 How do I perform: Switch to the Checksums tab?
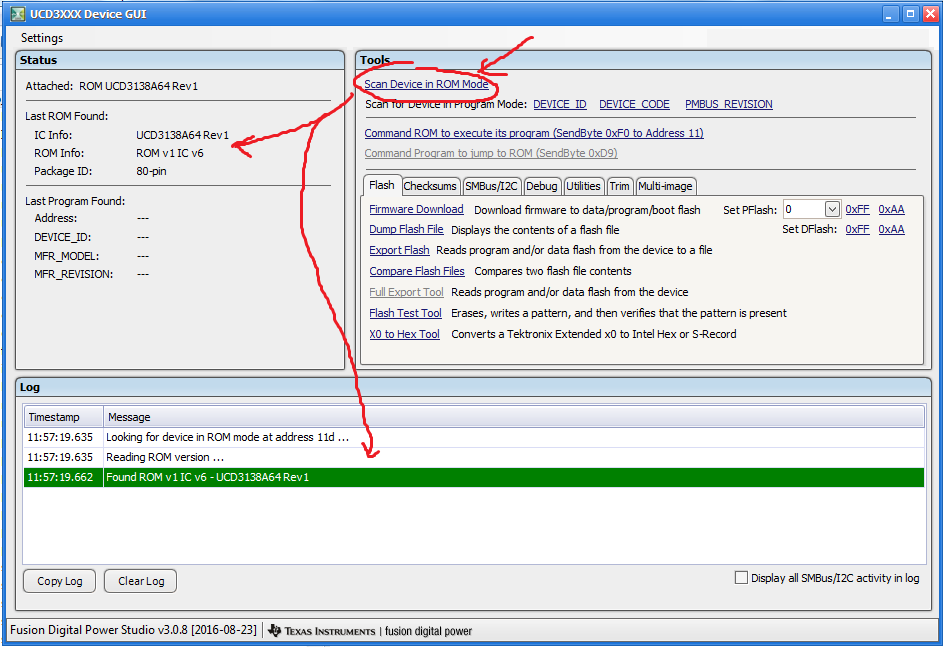(x=429, y=186)
